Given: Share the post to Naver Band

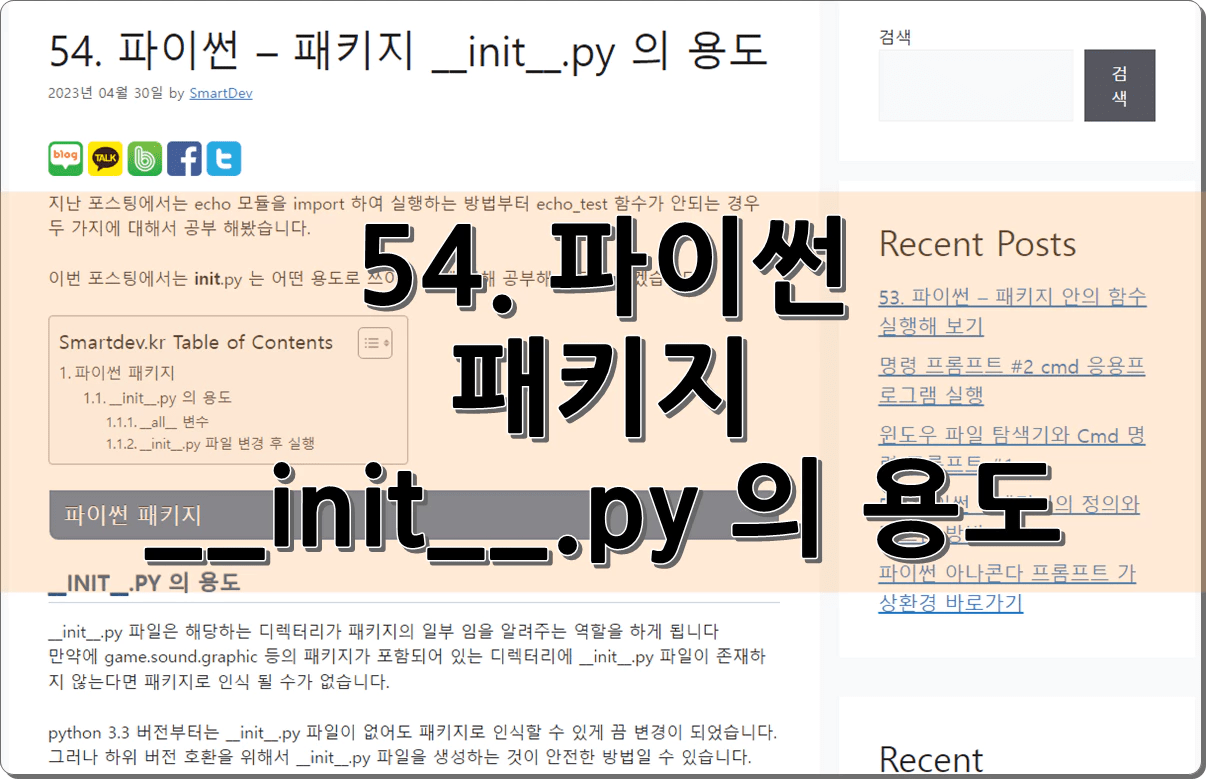Looking at the screenshot, I should (144, 158).
